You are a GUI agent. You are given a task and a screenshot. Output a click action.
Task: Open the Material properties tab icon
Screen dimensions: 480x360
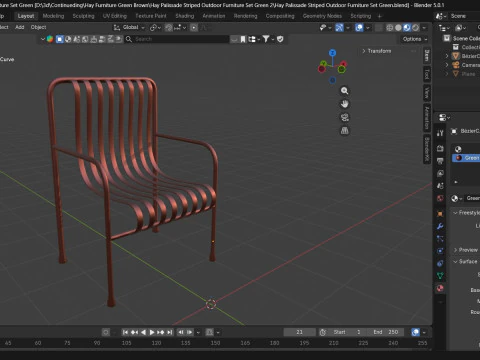(x=440, y=288)
